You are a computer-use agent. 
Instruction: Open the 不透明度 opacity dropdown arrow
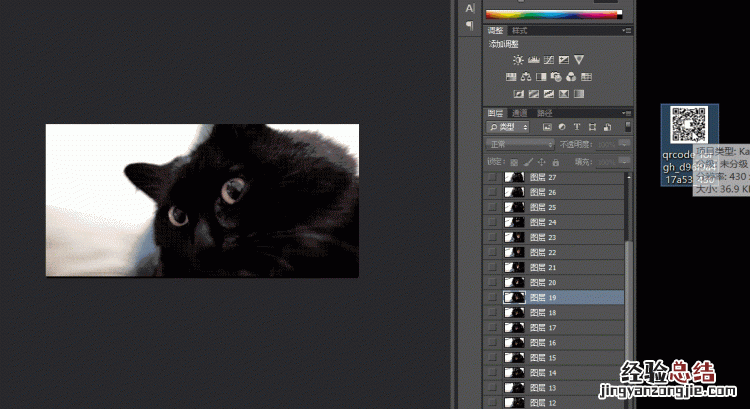click(626, 144)
